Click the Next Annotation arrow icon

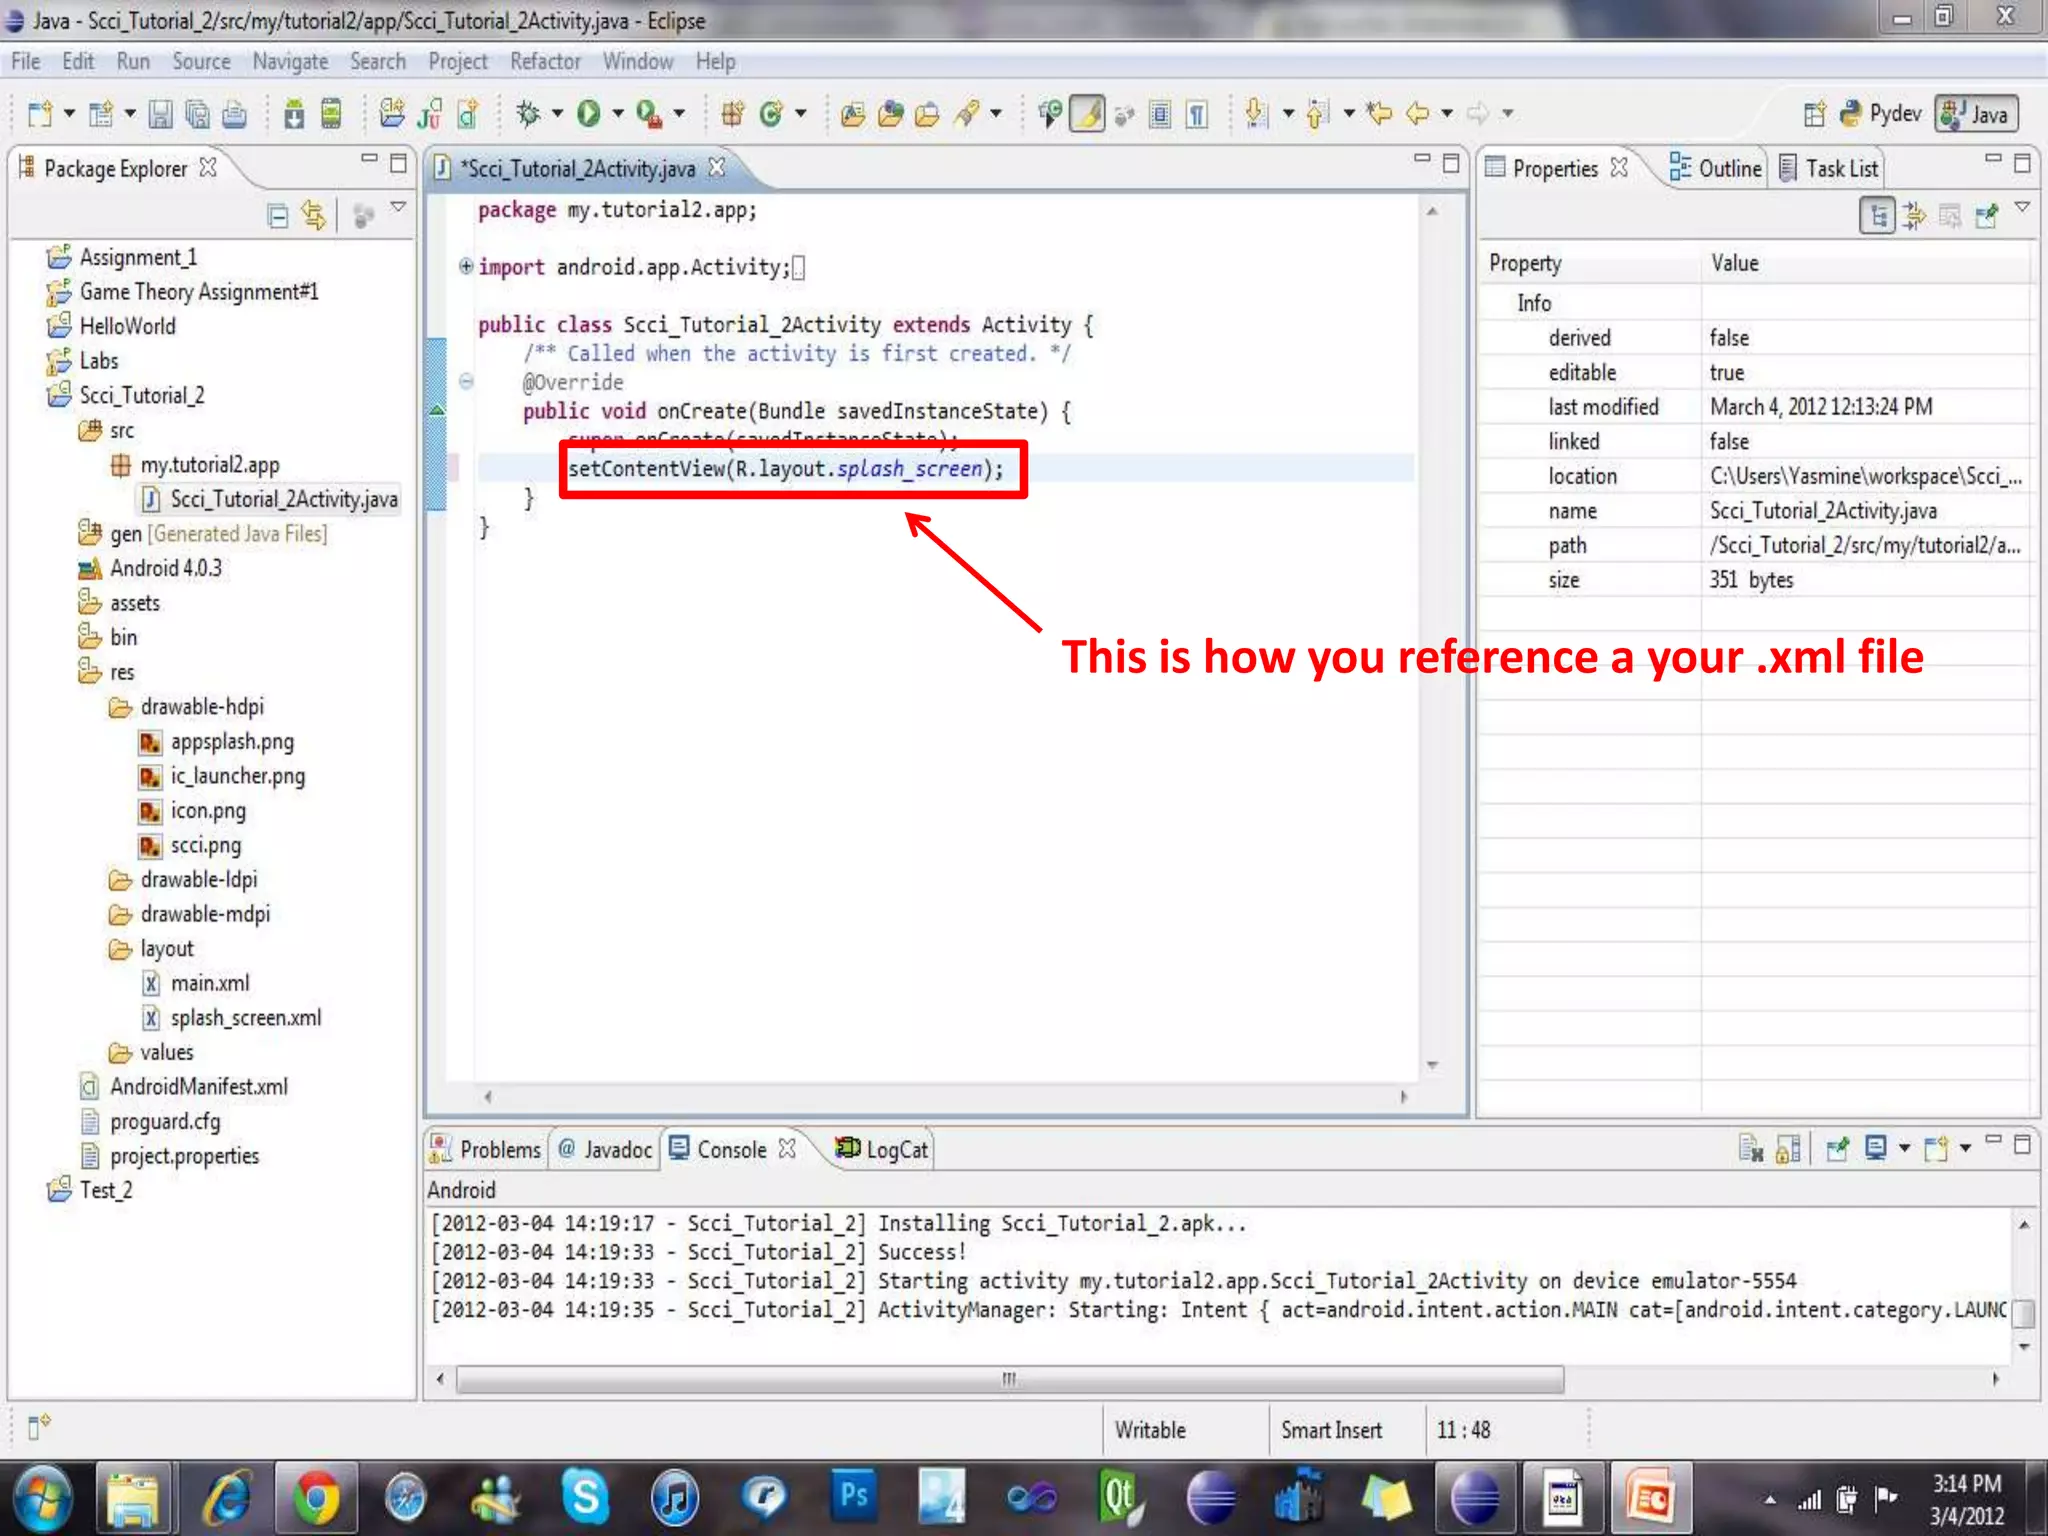point(1256,114)
